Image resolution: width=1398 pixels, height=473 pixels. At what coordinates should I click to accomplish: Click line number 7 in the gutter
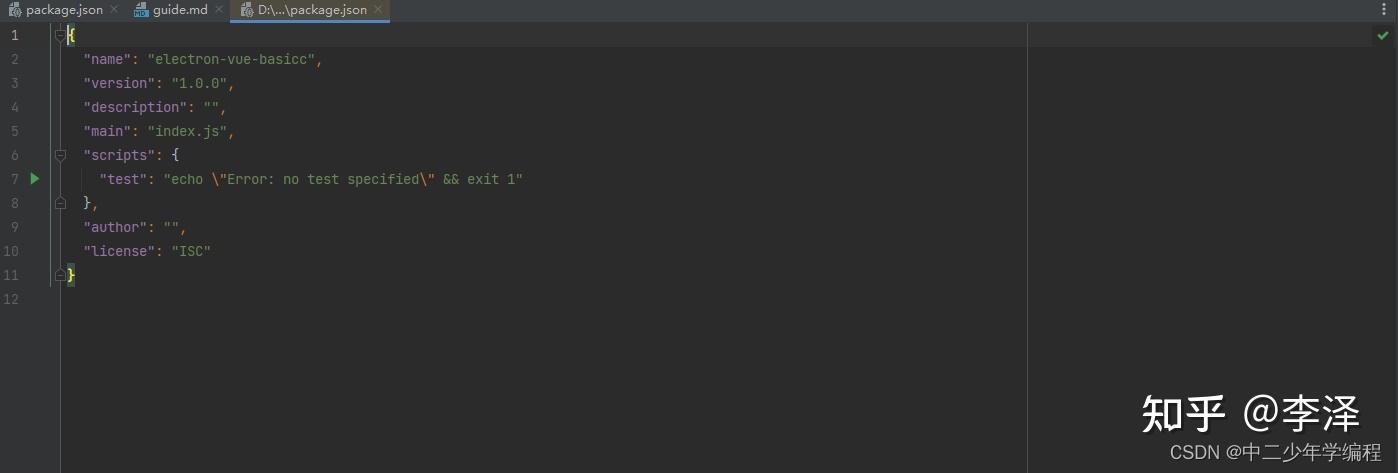point(14,179)
